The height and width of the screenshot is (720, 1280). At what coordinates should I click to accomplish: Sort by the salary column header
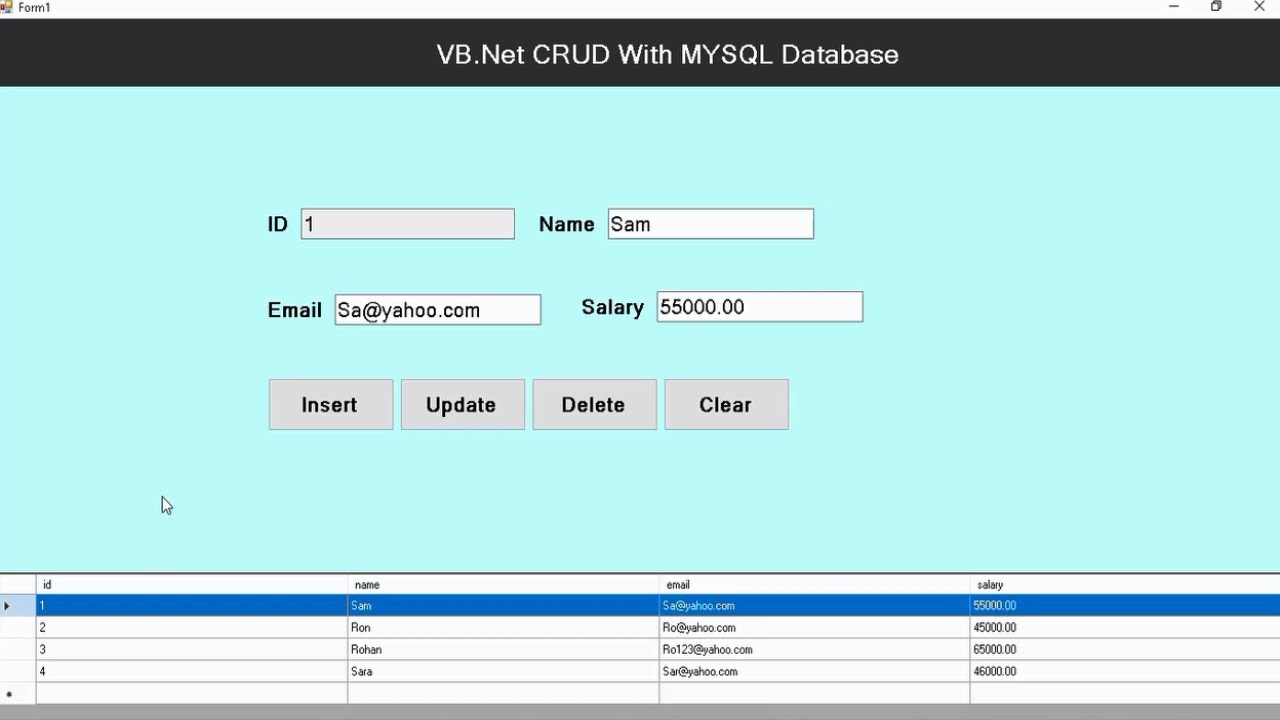tap(1125, 585)
